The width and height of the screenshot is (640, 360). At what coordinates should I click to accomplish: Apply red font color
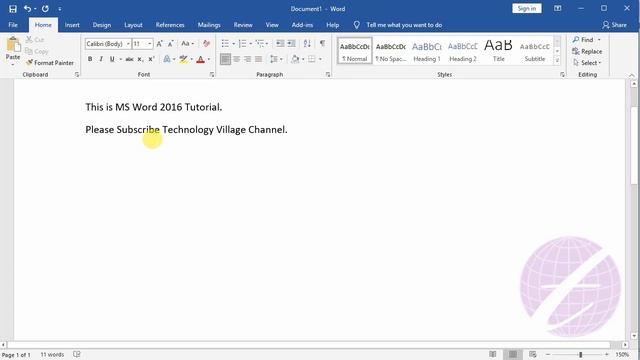pos(200,59)
